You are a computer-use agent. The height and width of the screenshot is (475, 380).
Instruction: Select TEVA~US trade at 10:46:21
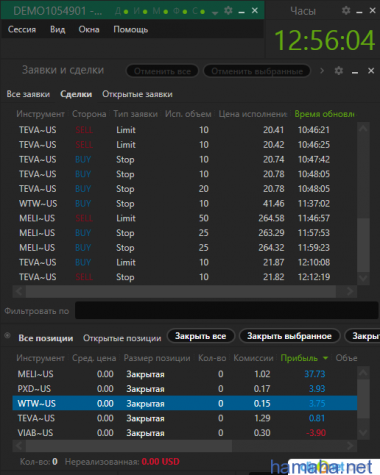(x=185, y=130)
